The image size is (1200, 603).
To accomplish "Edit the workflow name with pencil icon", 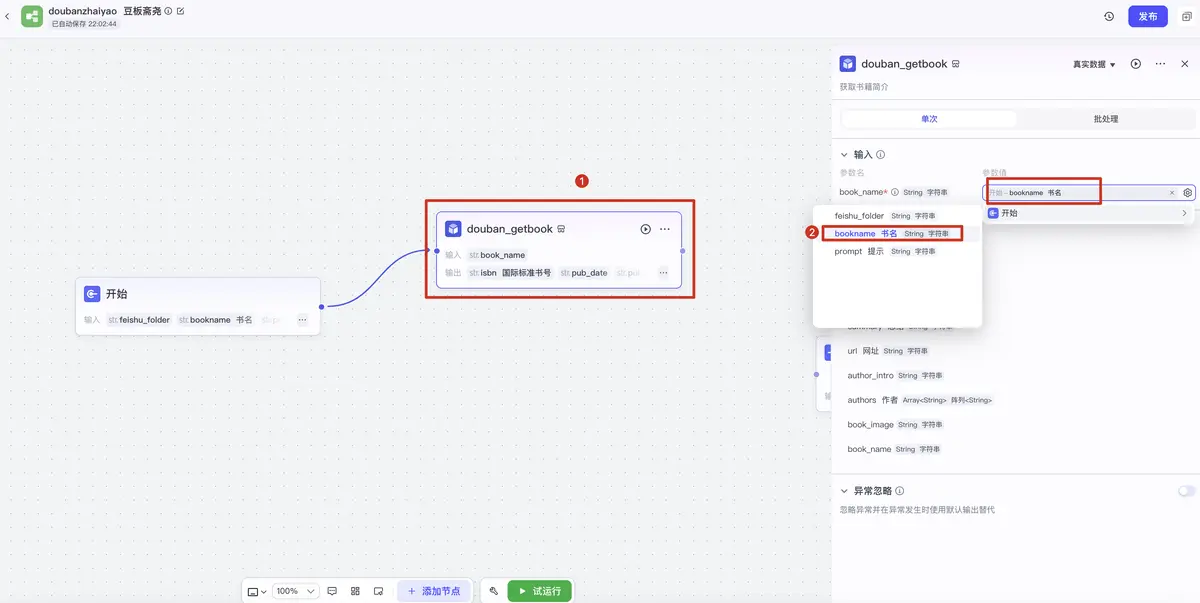I will point(181,11).
